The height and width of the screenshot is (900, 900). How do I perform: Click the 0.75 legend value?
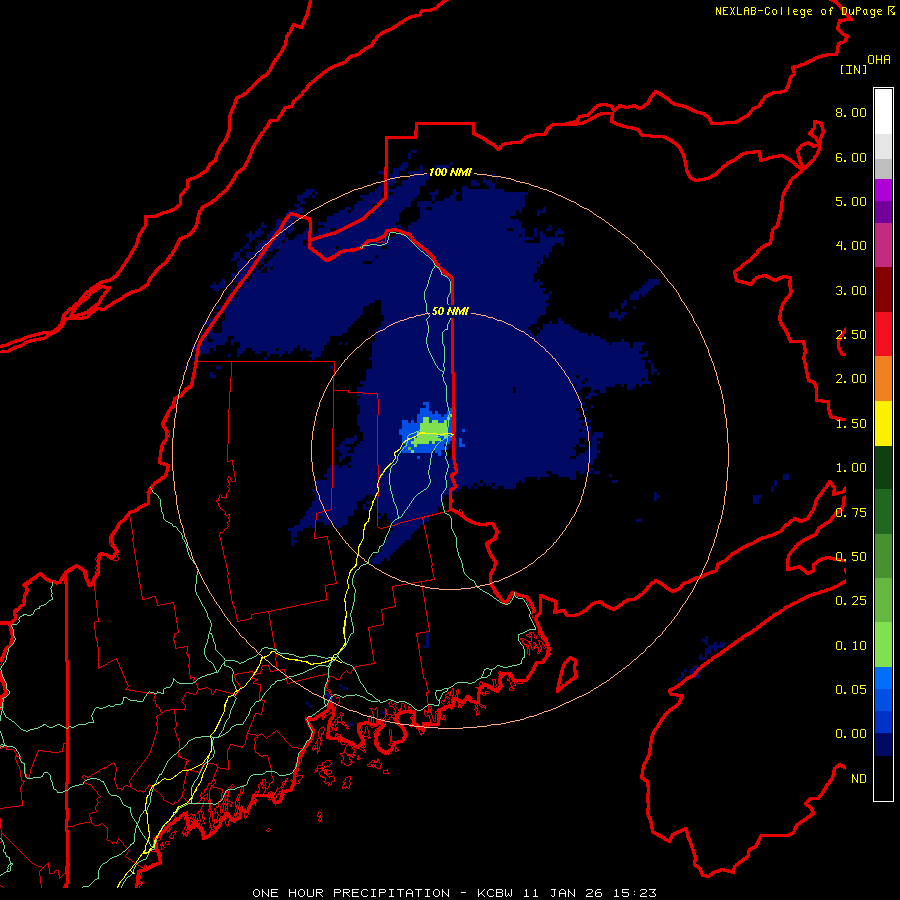point(851,513)
